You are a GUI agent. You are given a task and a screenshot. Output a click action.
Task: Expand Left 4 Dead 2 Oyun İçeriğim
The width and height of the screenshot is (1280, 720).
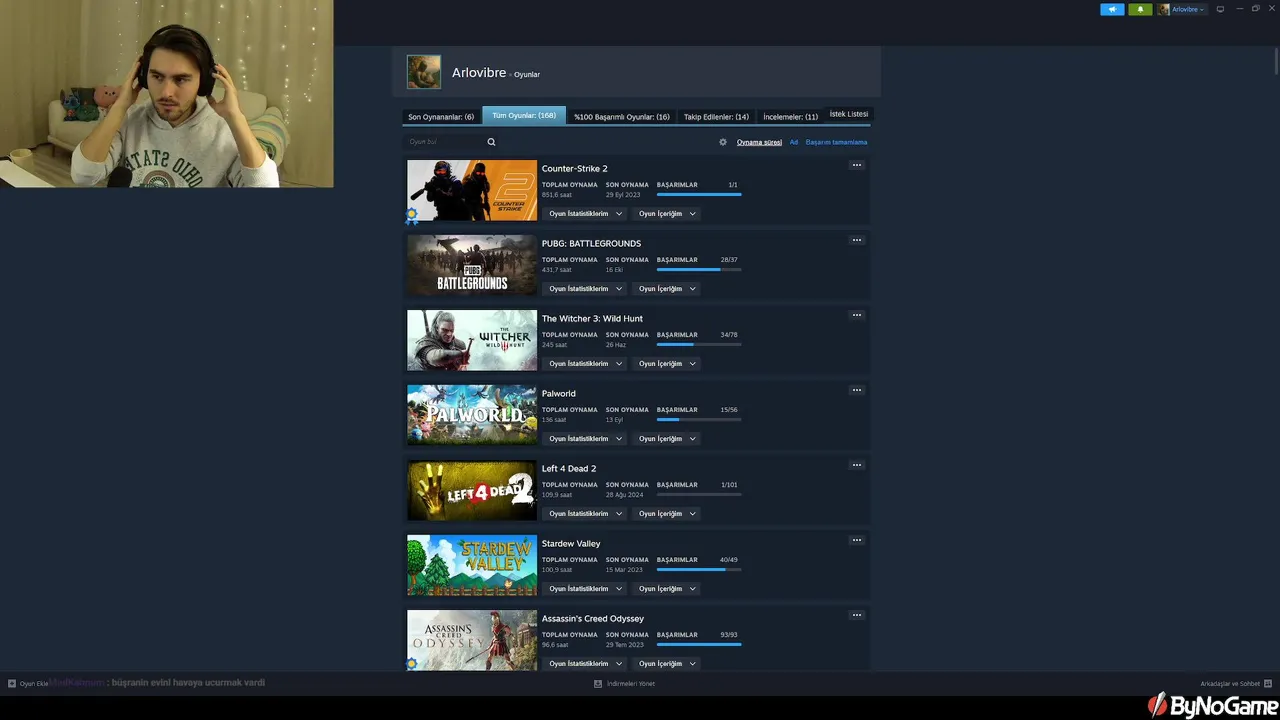pos(667,514)
